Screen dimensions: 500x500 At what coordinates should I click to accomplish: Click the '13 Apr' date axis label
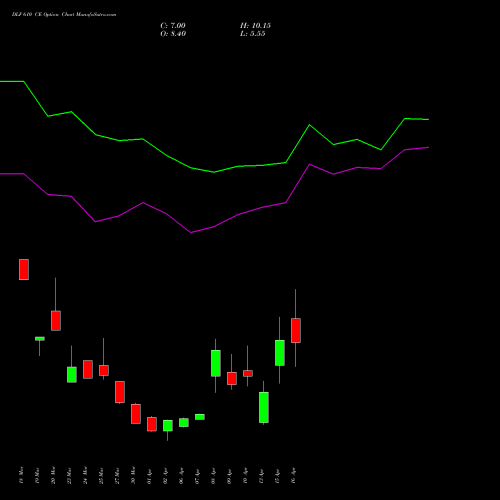262,476
